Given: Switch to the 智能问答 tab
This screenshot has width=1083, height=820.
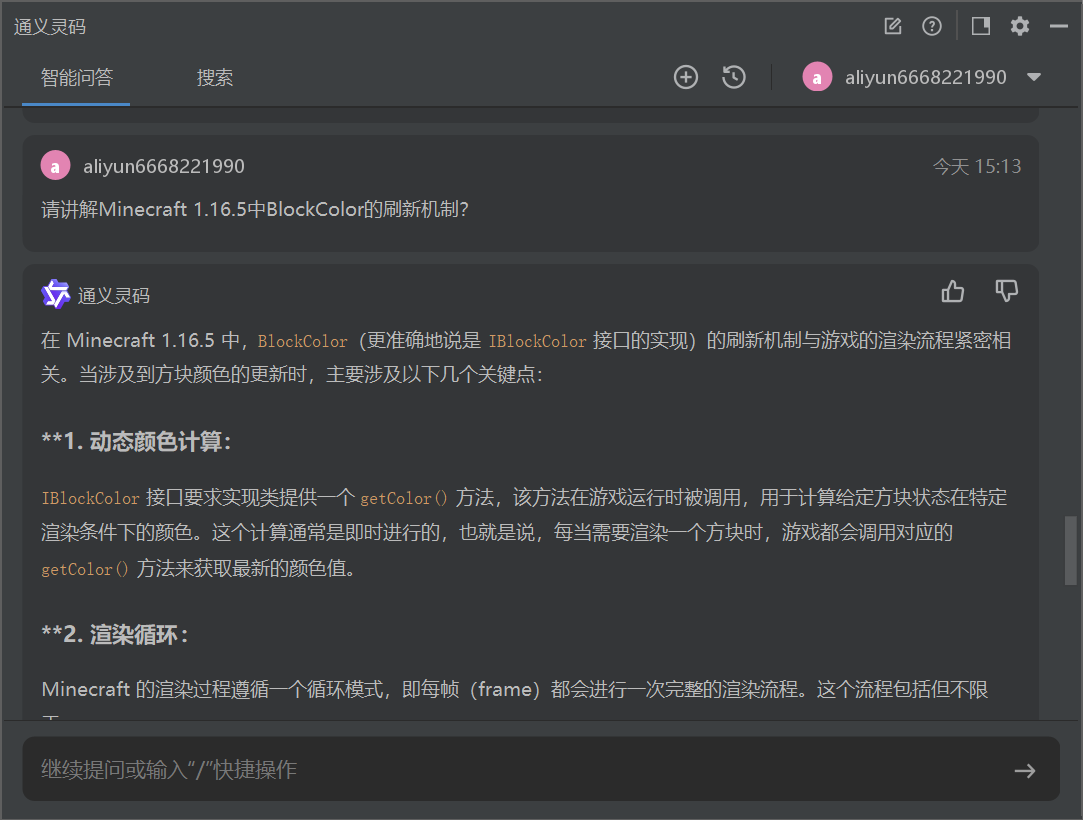Looking at the screenshot, I should 76,77.
